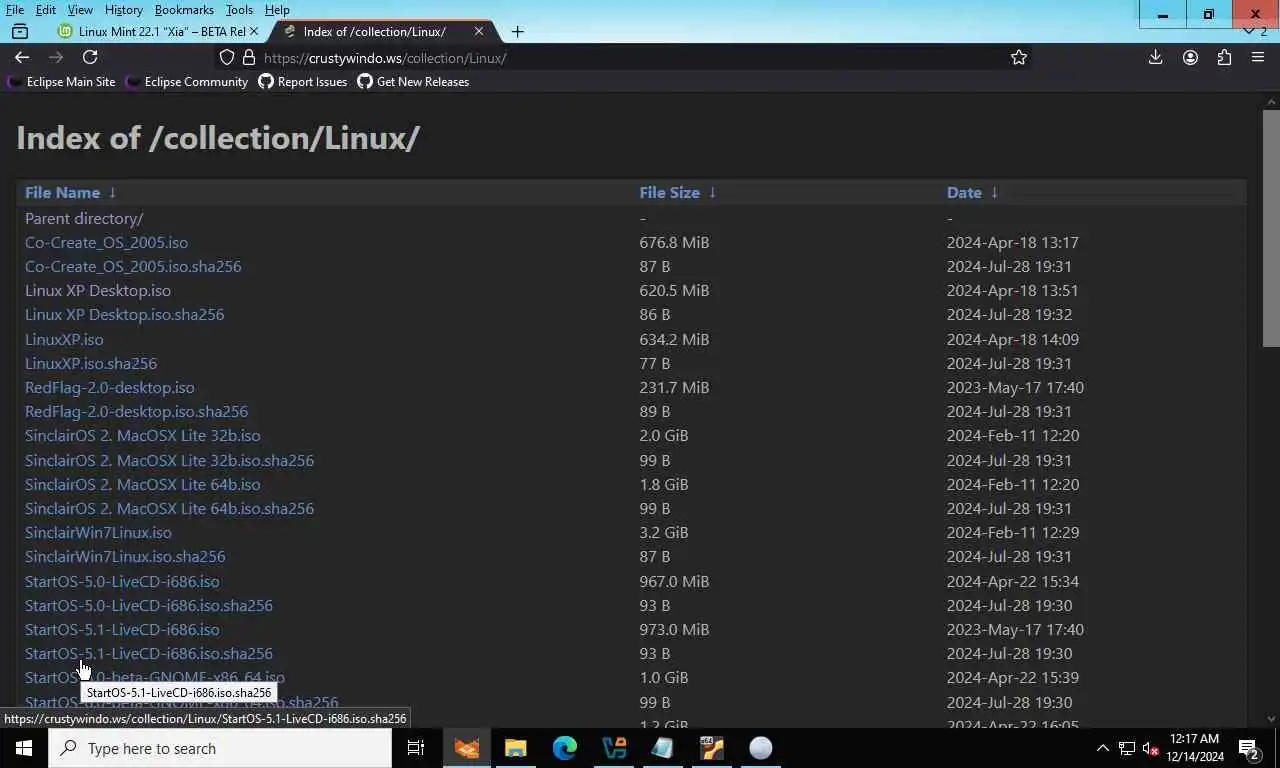Viewport: 1280px width, 768px height.
Task: Sort listing by File Name header
Action: click(62, 192)
